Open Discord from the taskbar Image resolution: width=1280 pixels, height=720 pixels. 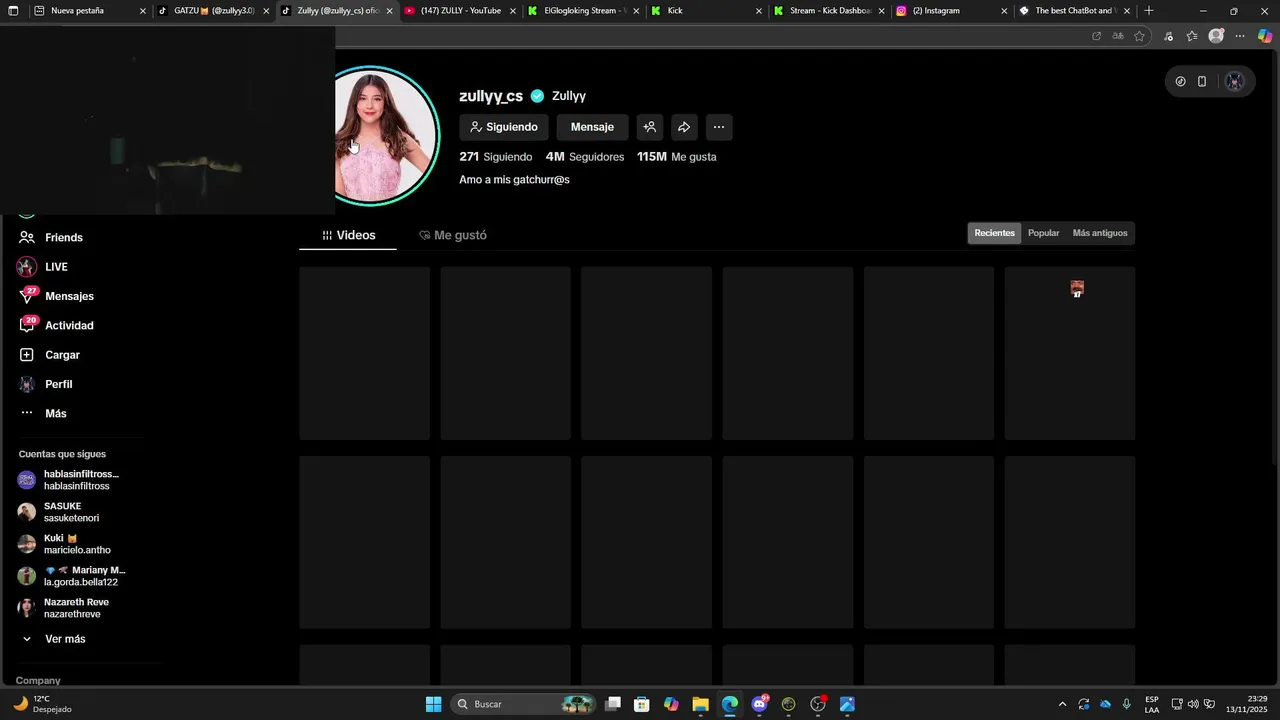[x=759, y=704]
